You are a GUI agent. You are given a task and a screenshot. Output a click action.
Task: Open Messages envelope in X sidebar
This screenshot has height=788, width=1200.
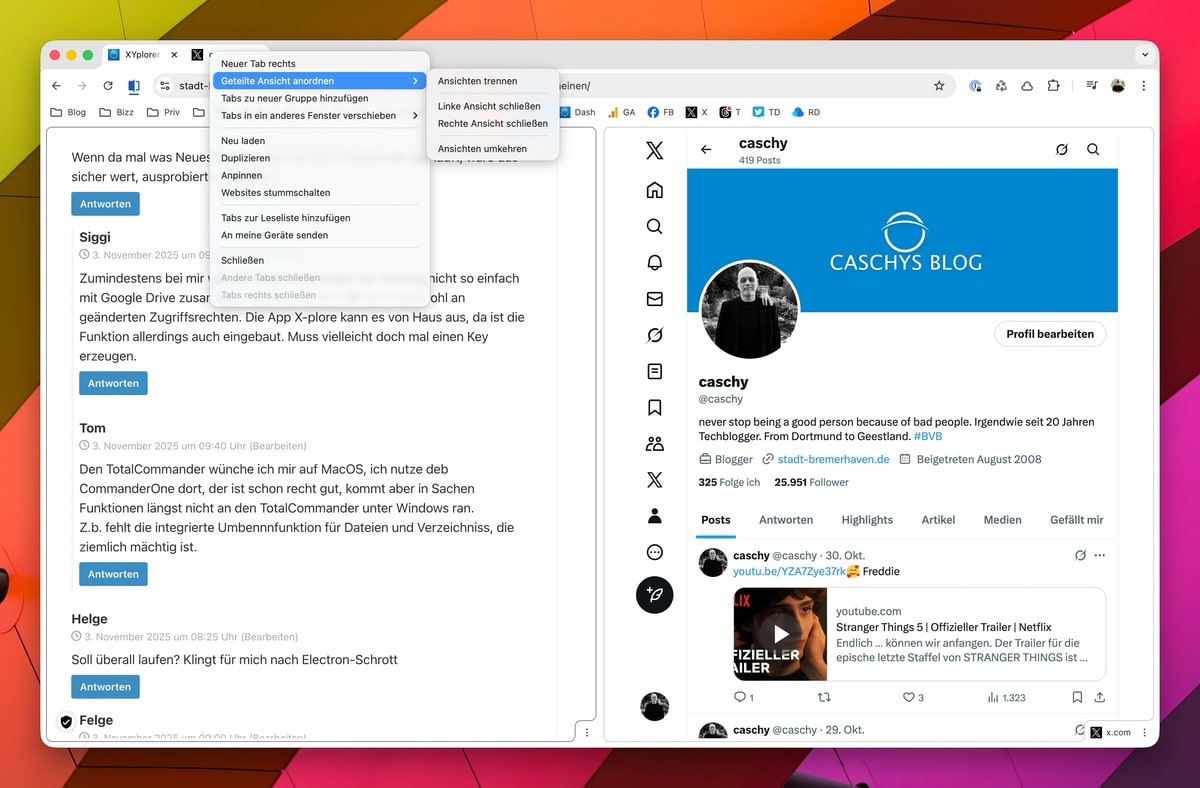pos(654,299)
